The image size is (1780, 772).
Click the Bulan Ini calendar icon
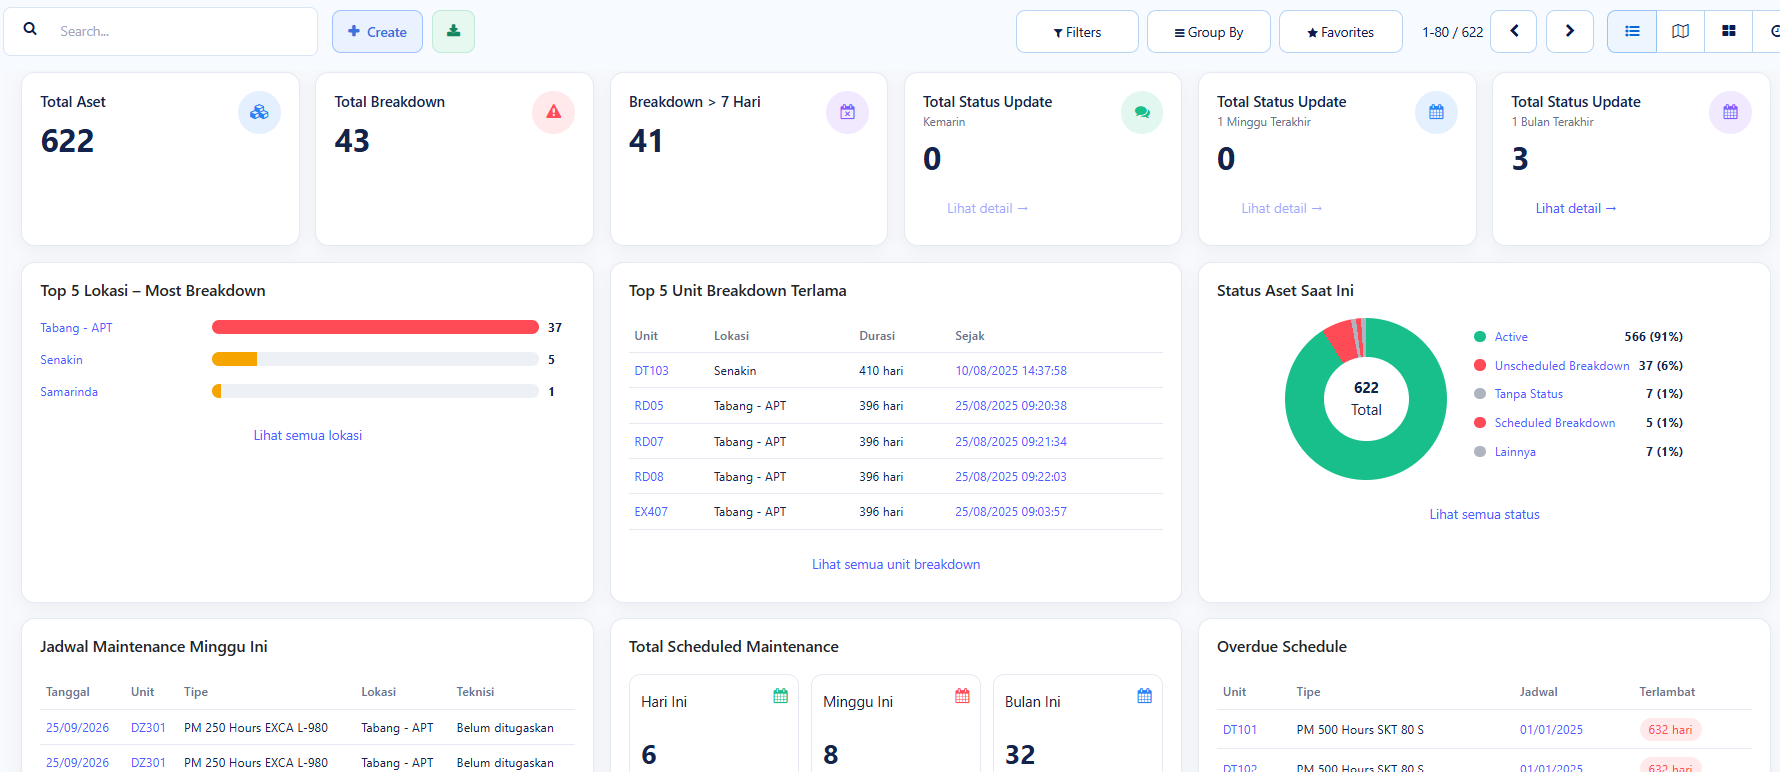pos(1145,696)
